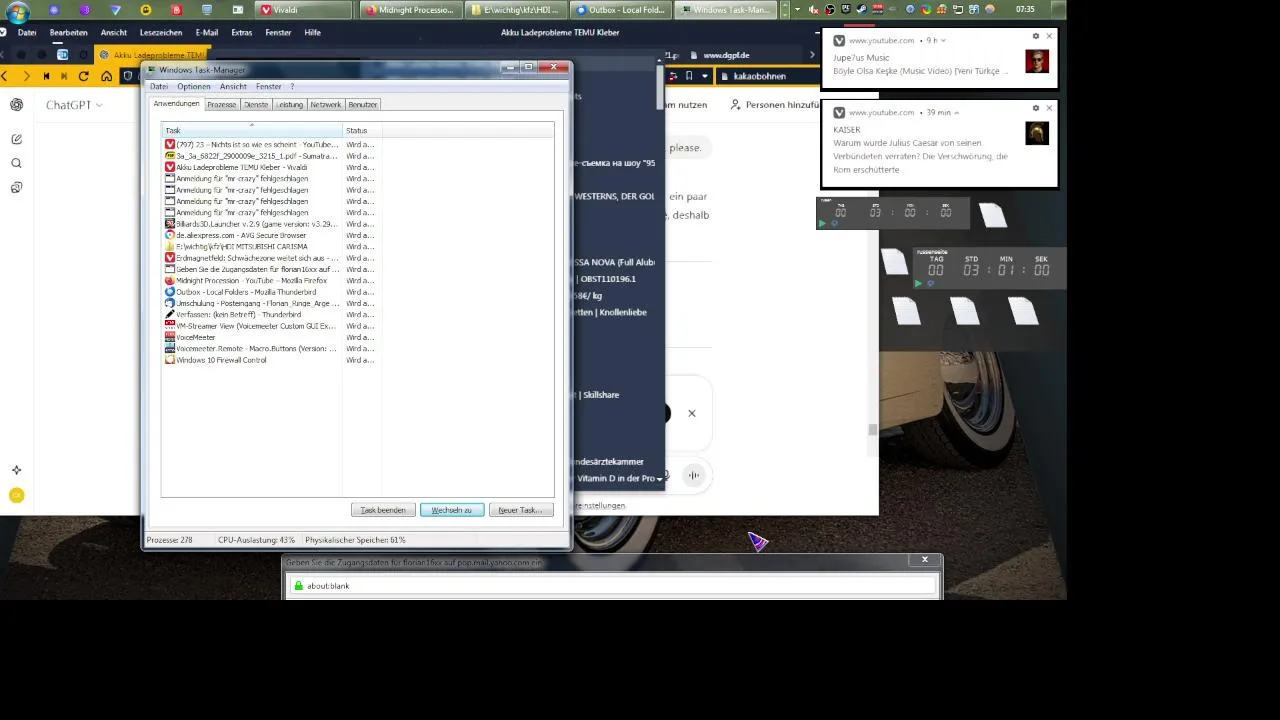
Task: Select the Midnight Procession Firefox task icon
Action: 170,281
